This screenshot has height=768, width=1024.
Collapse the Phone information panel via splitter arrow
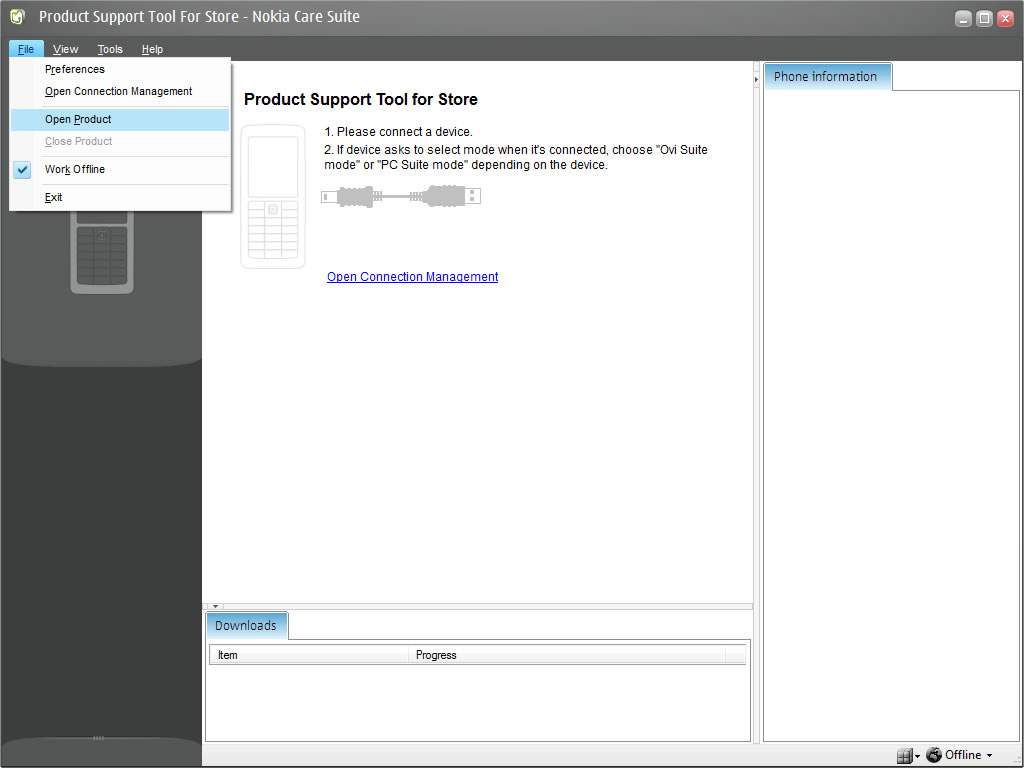coord(757,79)
